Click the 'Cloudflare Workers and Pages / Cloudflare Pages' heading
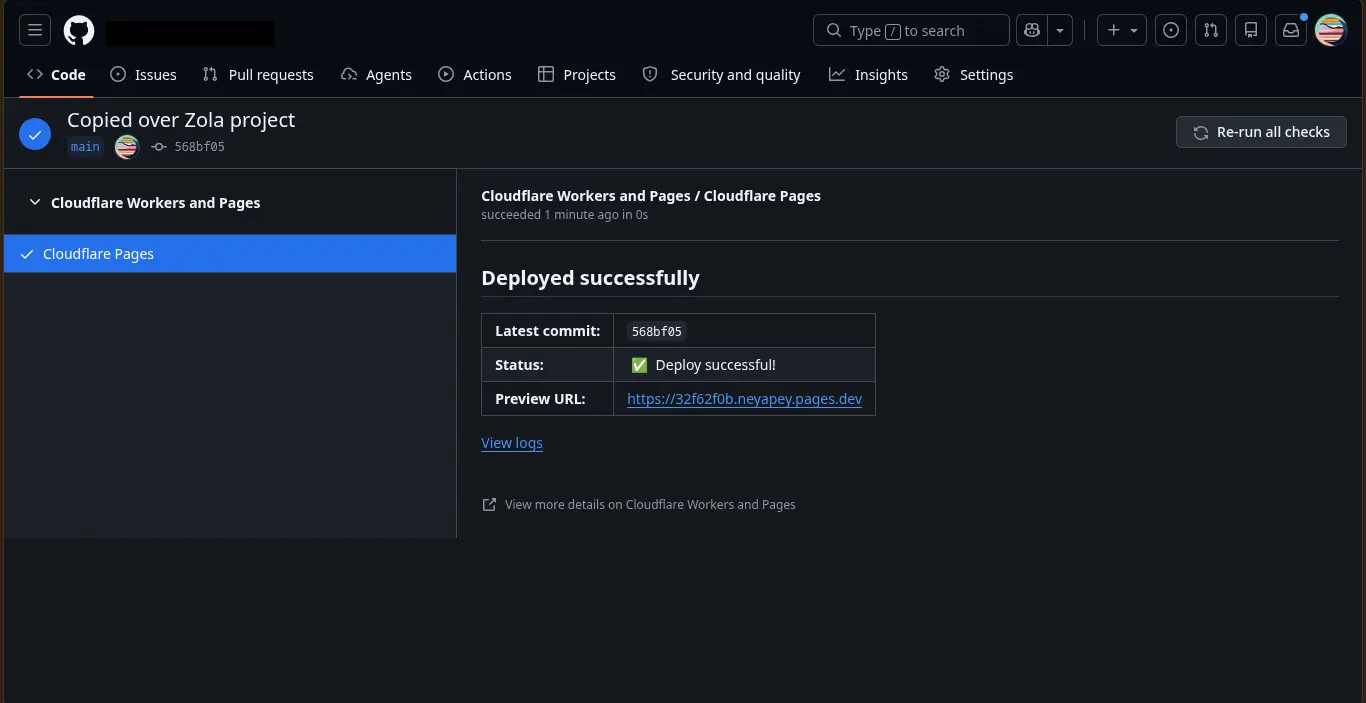1366x703 pixels. [x=651, y=196]
